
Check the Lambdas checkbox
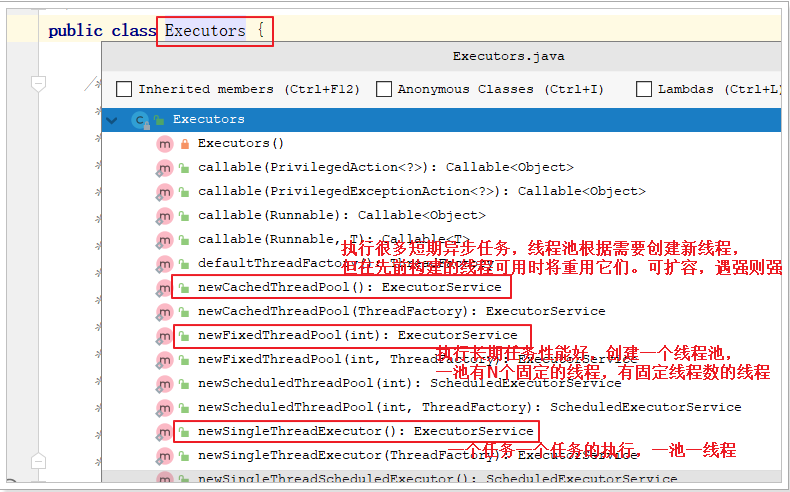[x=644, y=89]
